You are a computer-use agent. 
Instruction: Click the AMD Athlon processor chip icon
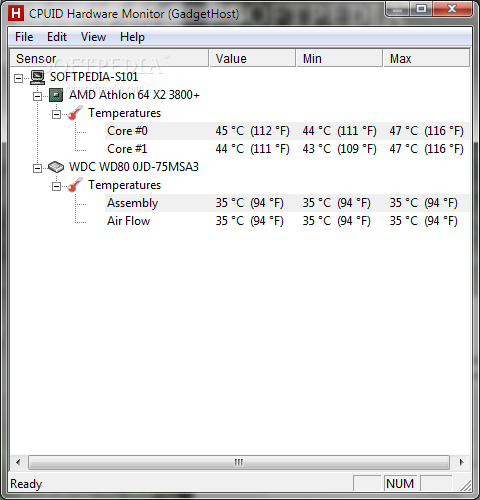(x=56, y=95)
